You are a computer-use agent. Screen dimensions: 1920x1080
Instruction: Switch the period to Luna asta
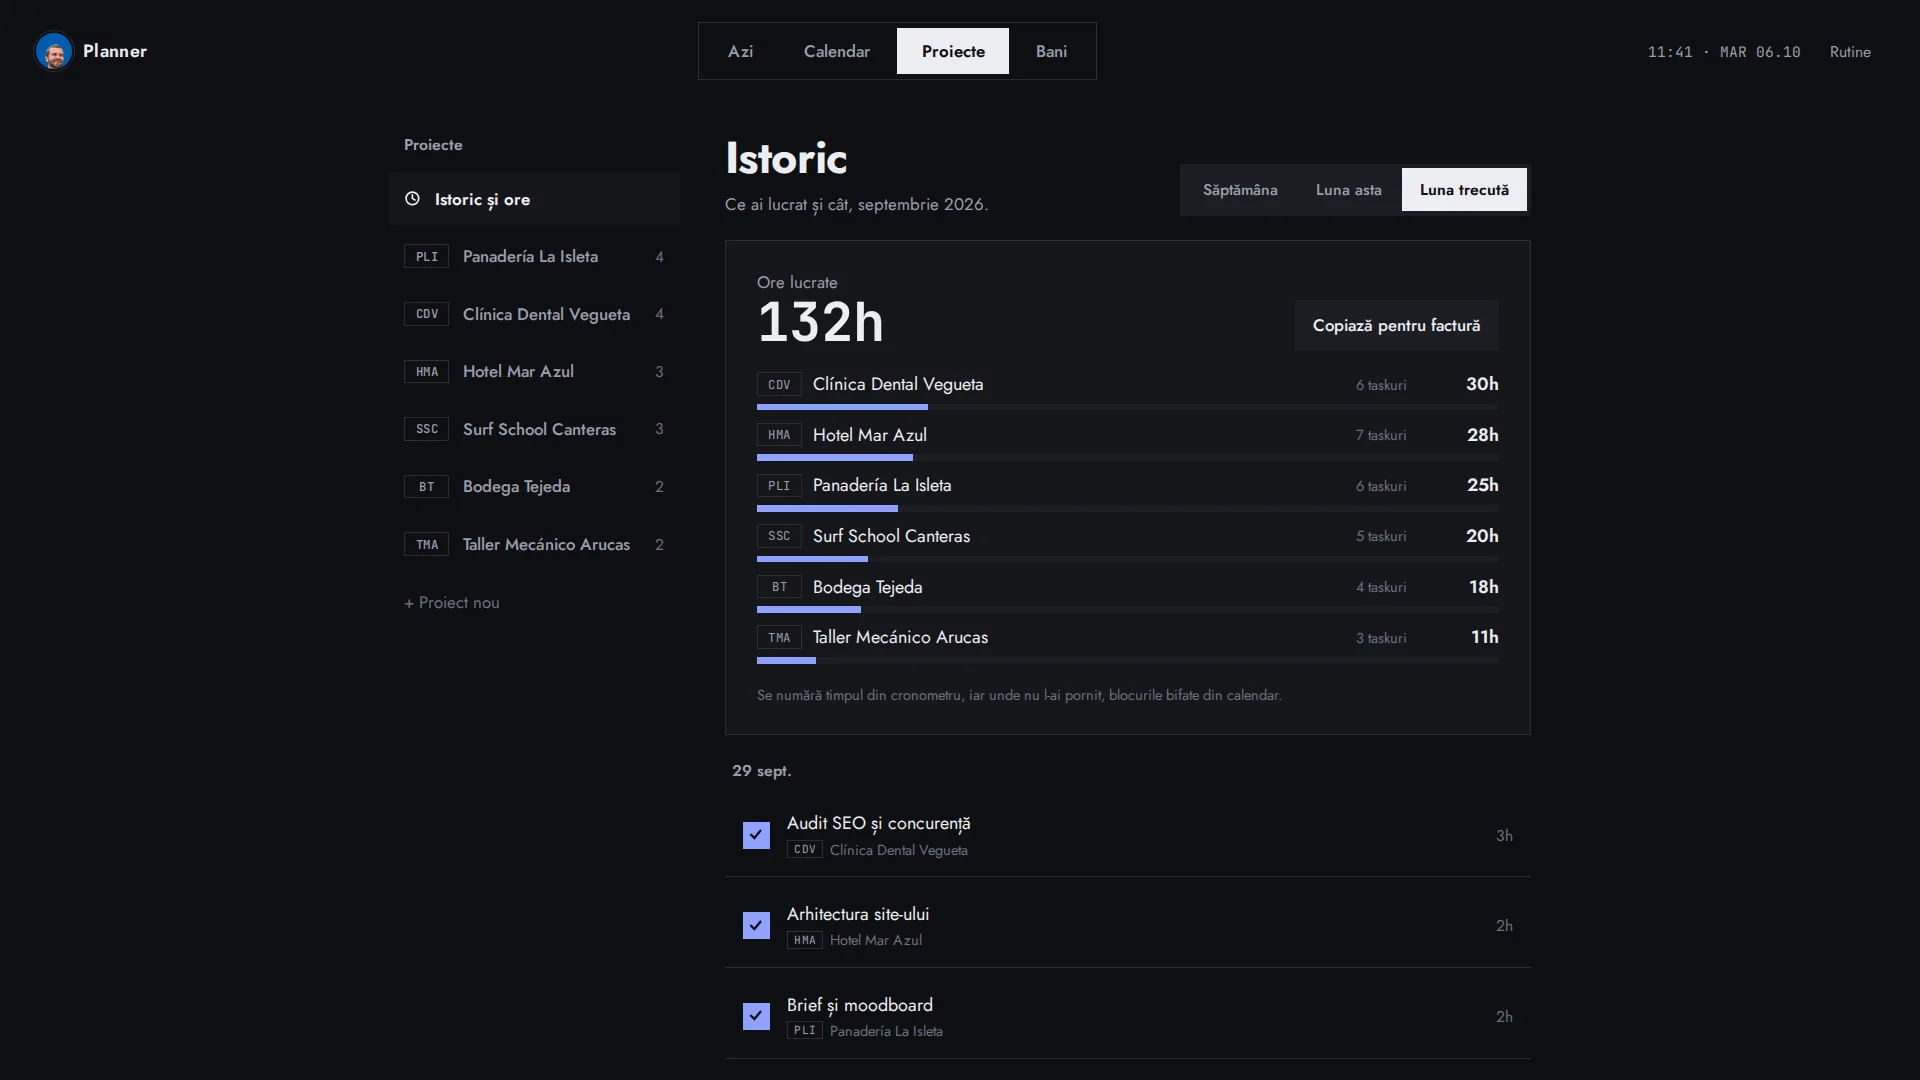[1349, 190]
